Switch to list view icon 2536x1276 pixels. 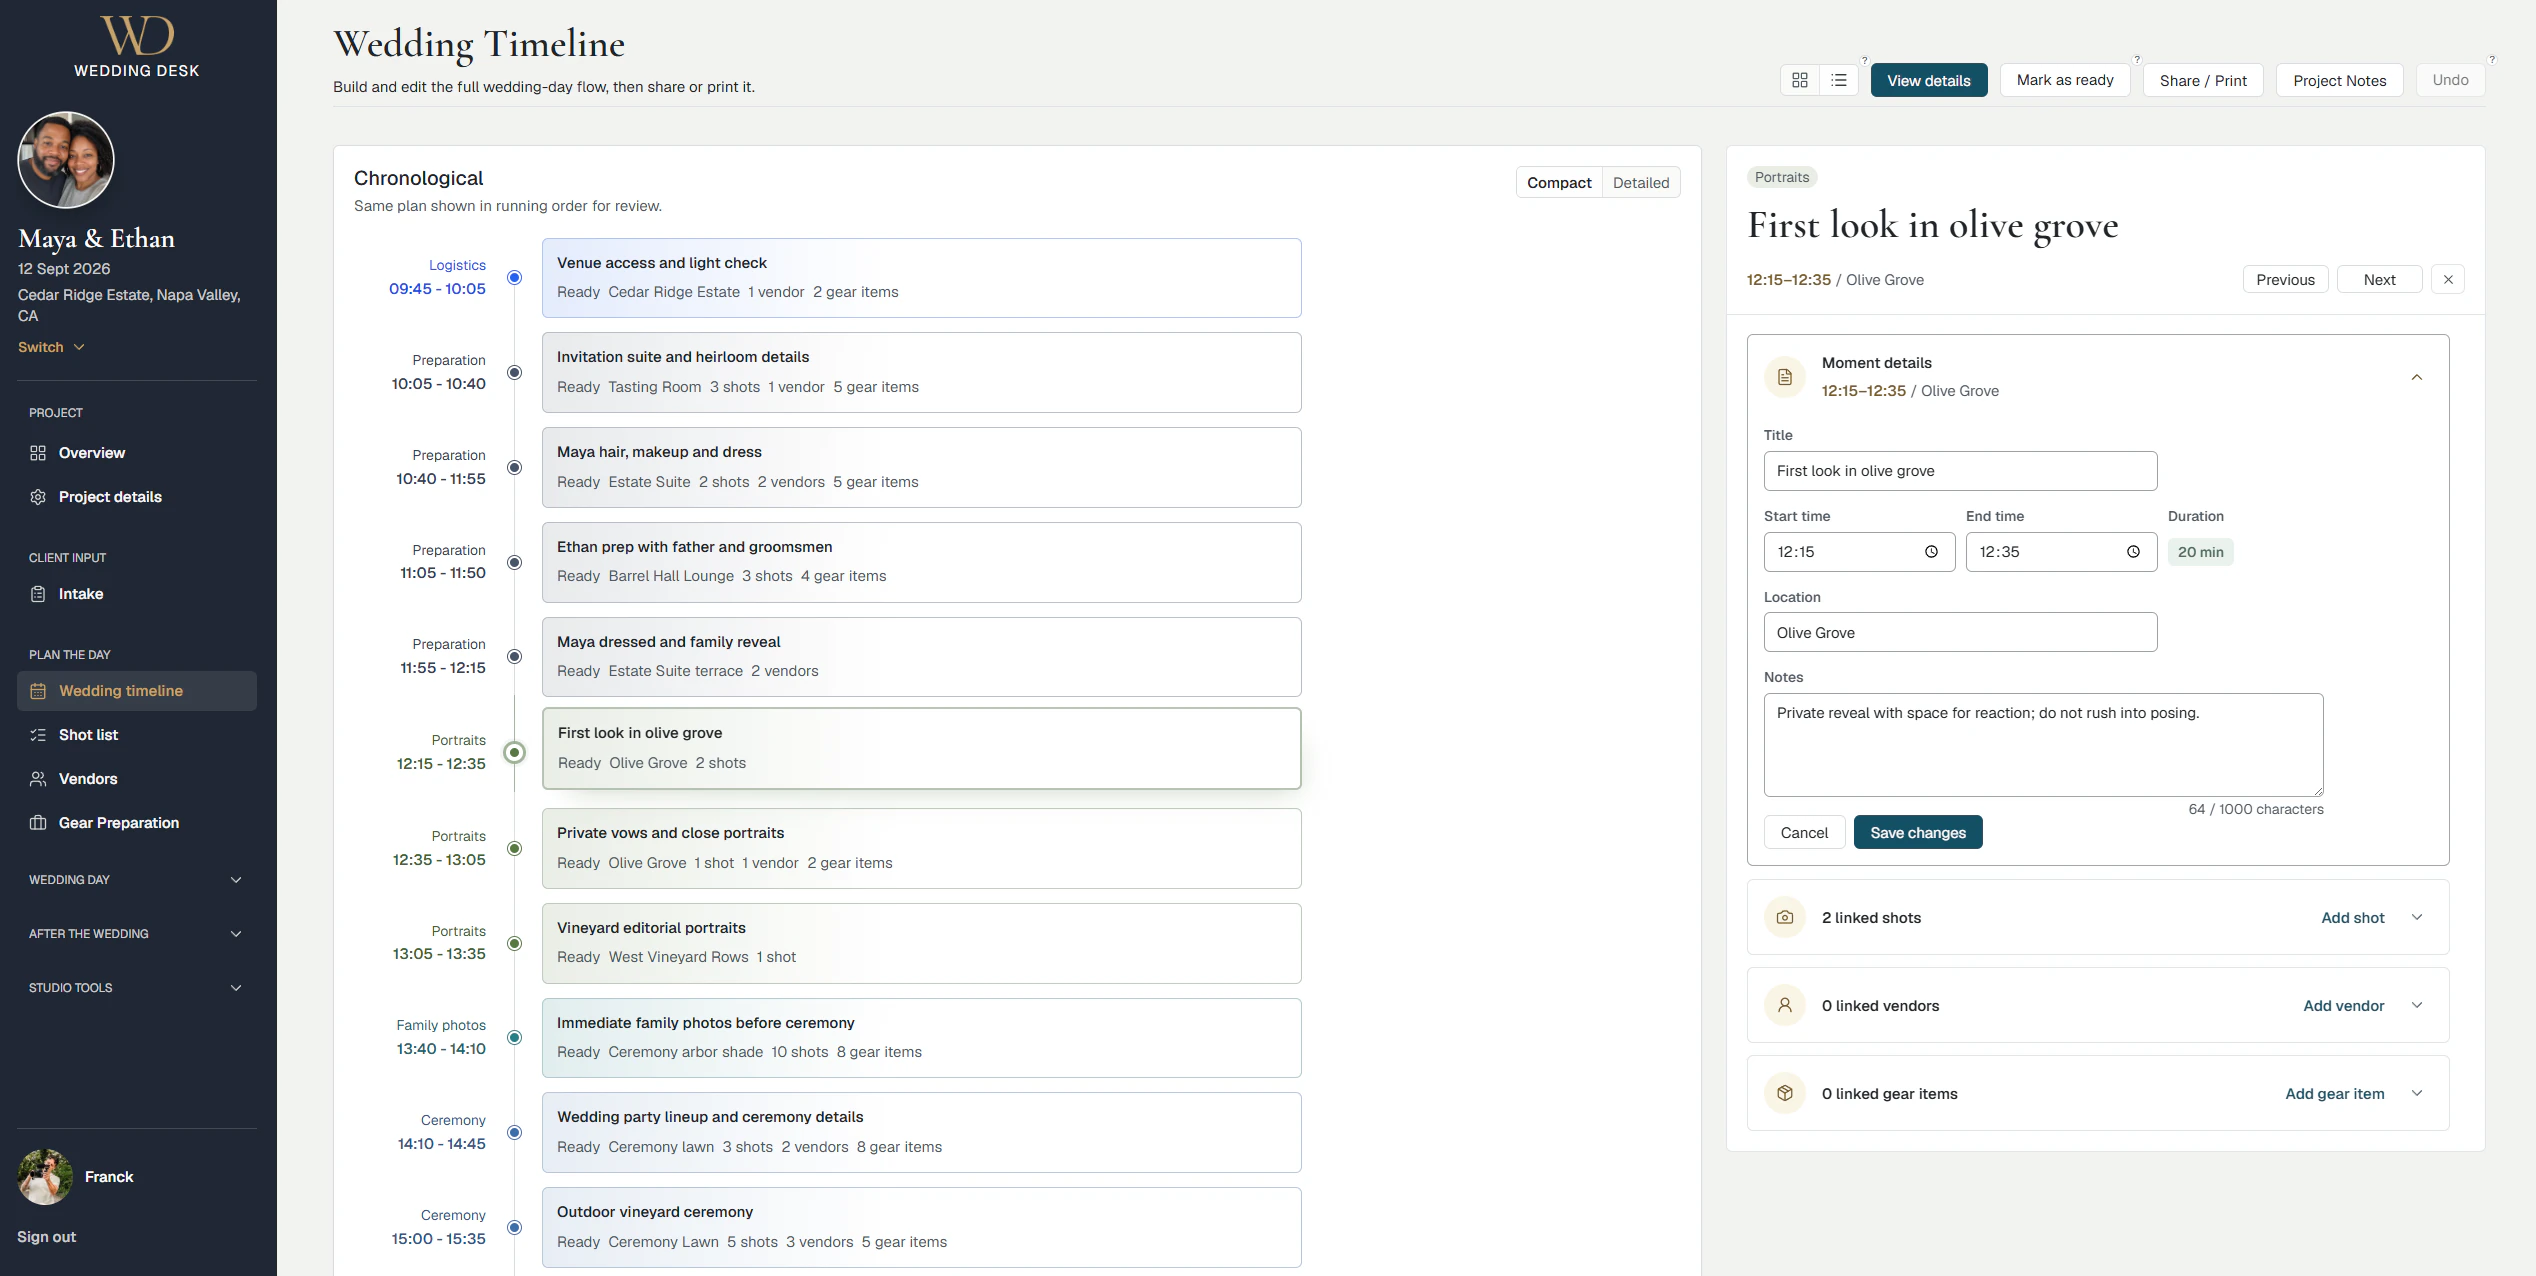(1839, 80)
